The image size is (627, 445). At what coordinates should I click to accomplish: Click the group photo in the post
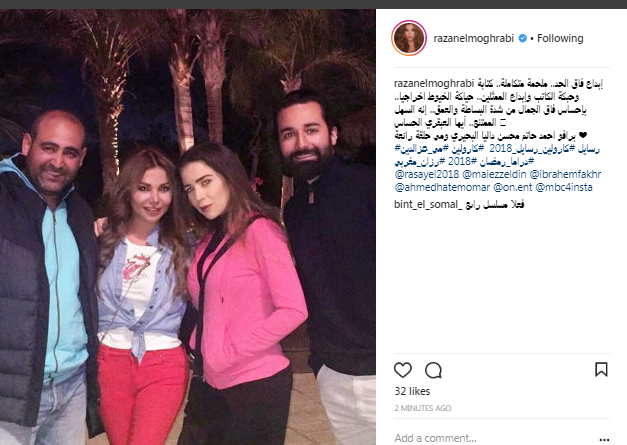pos(188,227)
